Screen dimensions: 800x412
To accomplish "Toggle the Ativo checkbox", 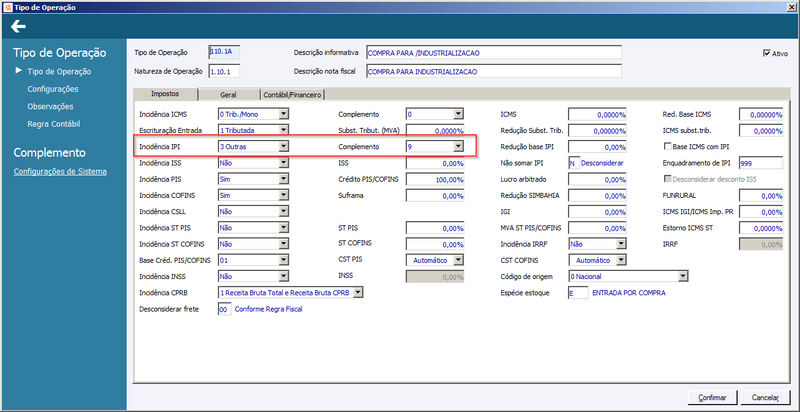I will click(766, 53).
